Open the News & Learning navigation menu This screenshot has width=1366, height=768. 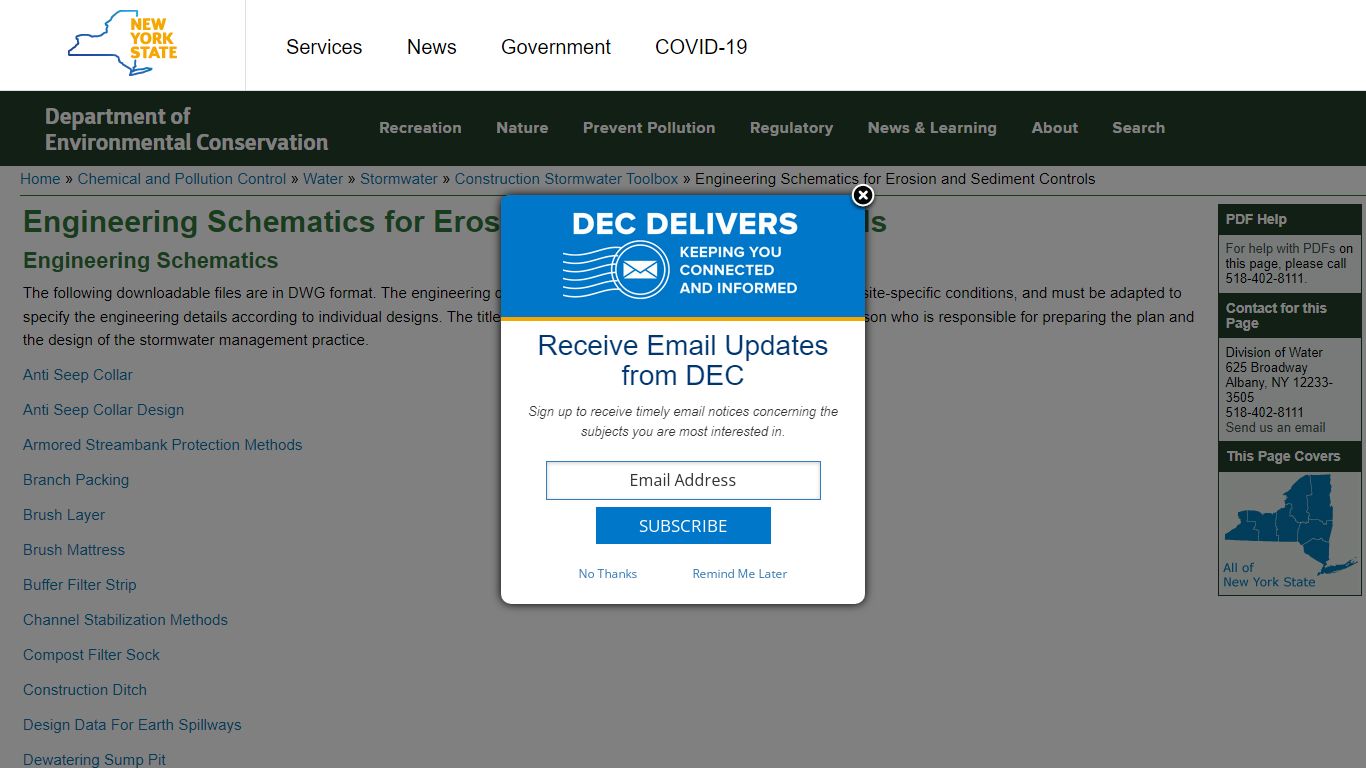pos(932,128)
